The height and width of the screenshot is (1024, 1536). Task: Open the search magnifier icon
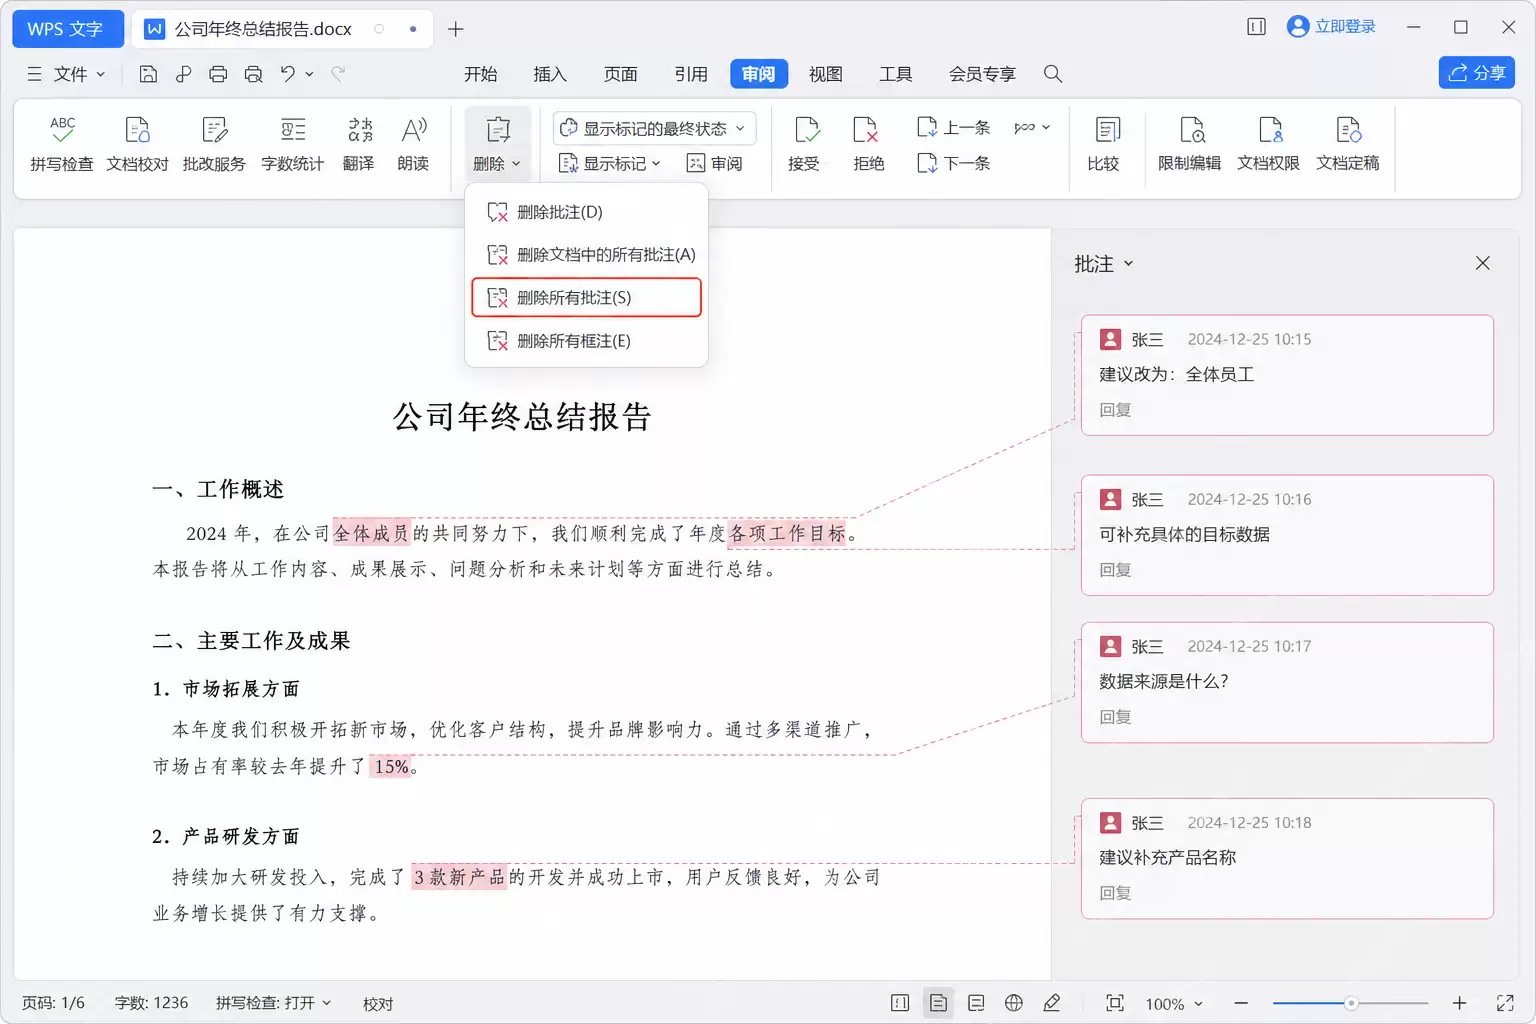1053,74
